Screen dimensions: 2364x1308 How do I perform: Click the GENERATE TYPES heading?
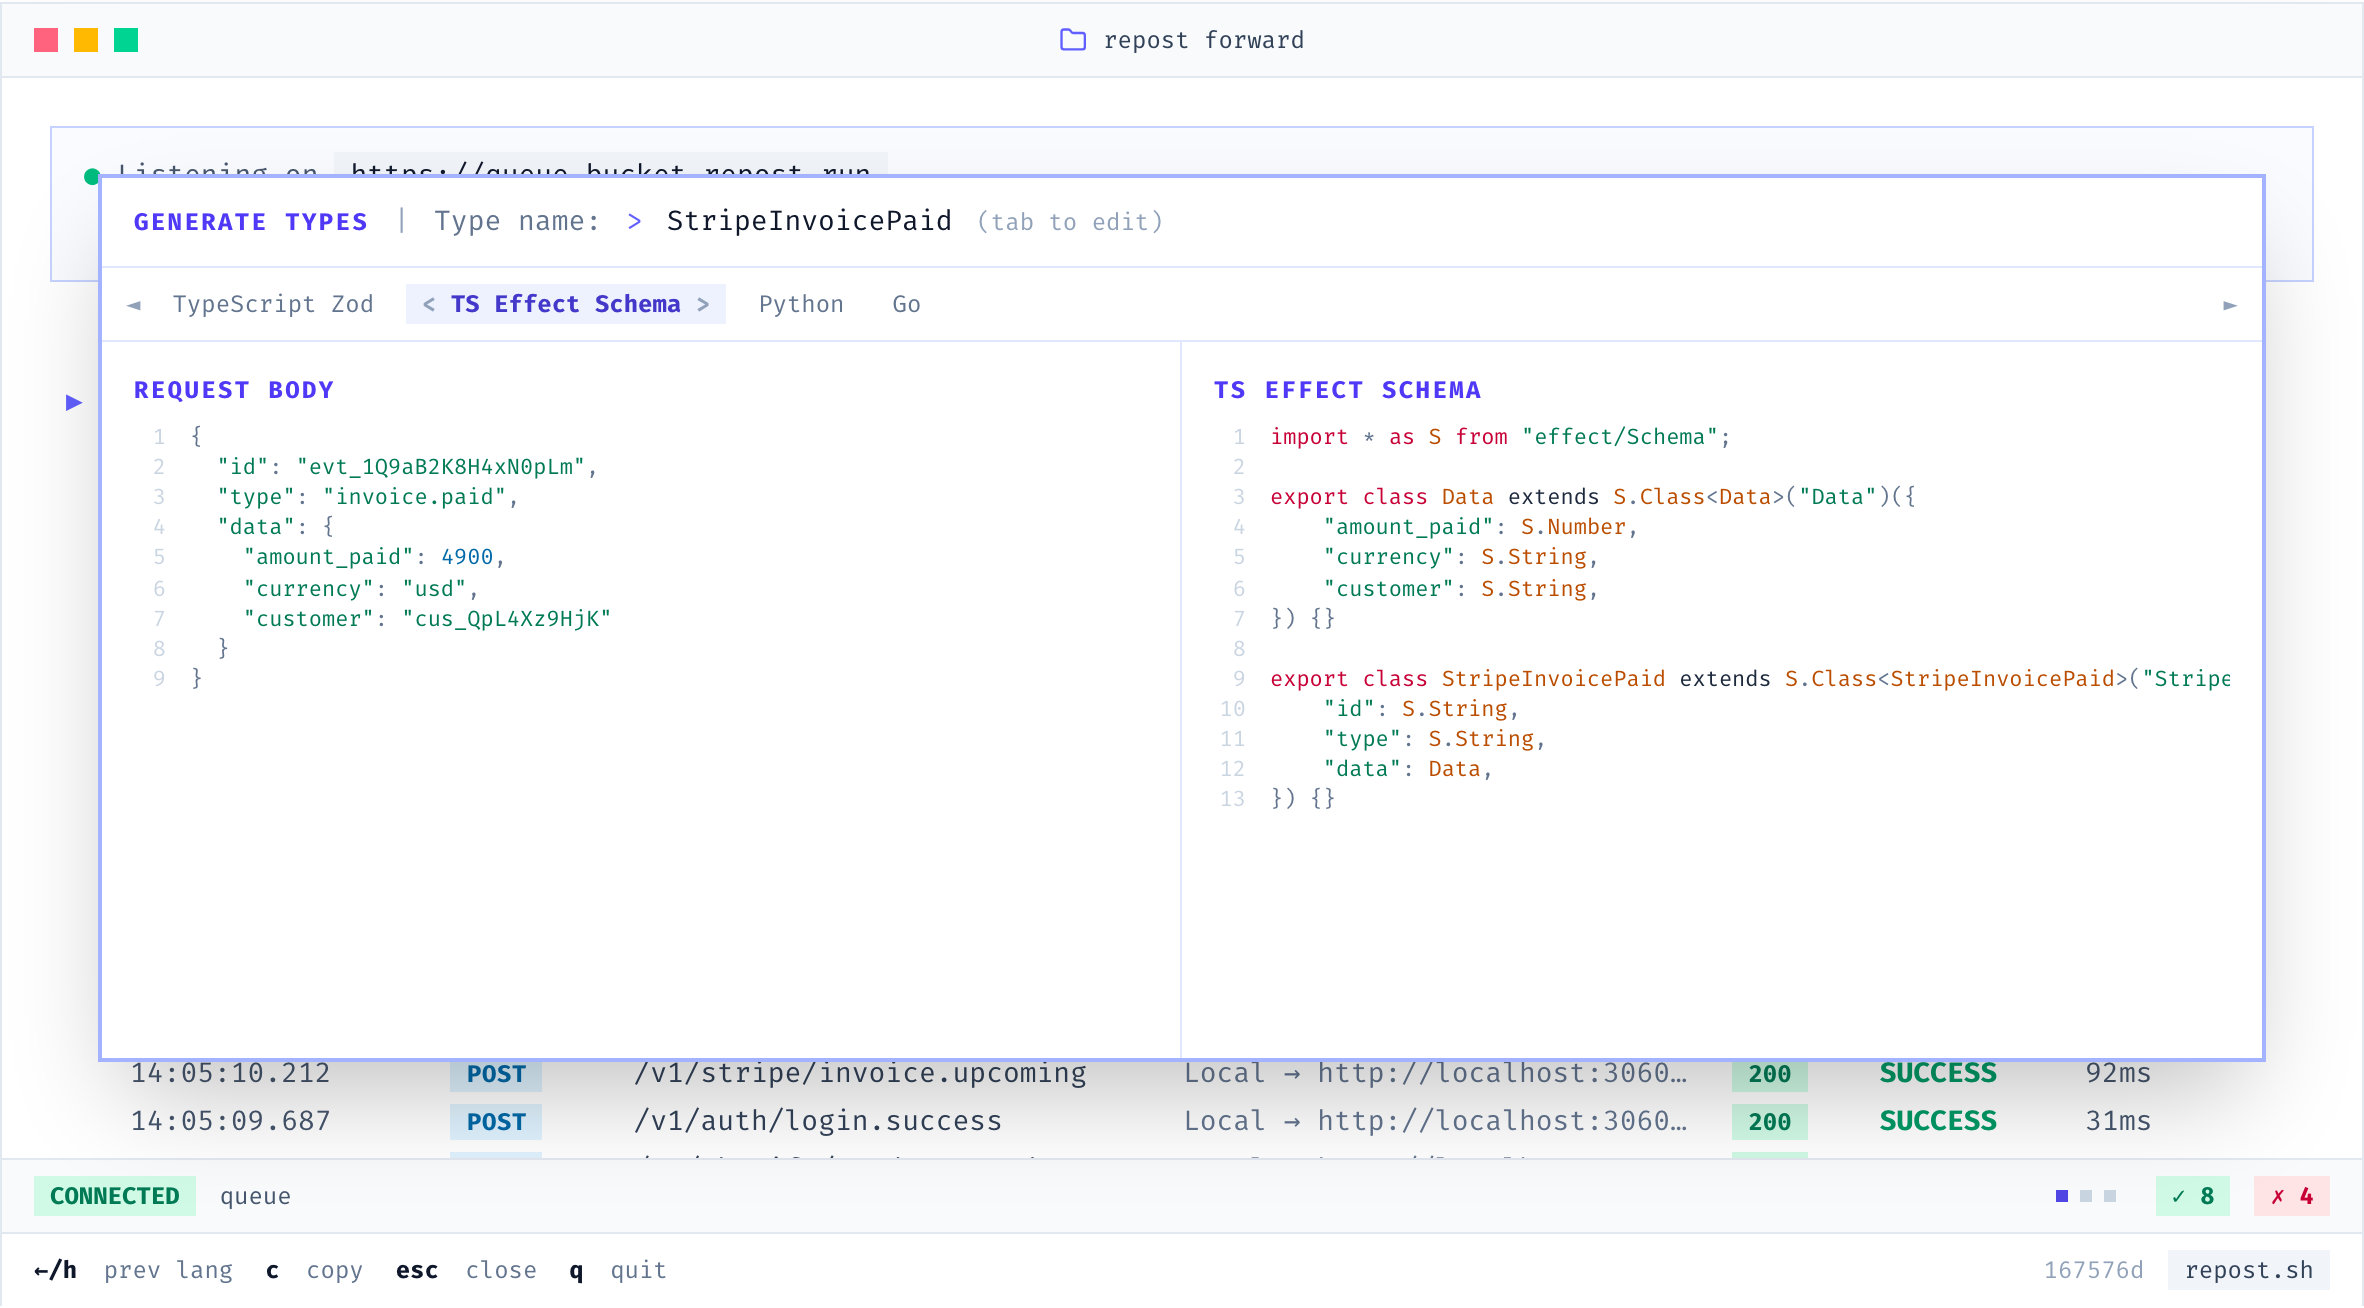[x=251, y=222]
